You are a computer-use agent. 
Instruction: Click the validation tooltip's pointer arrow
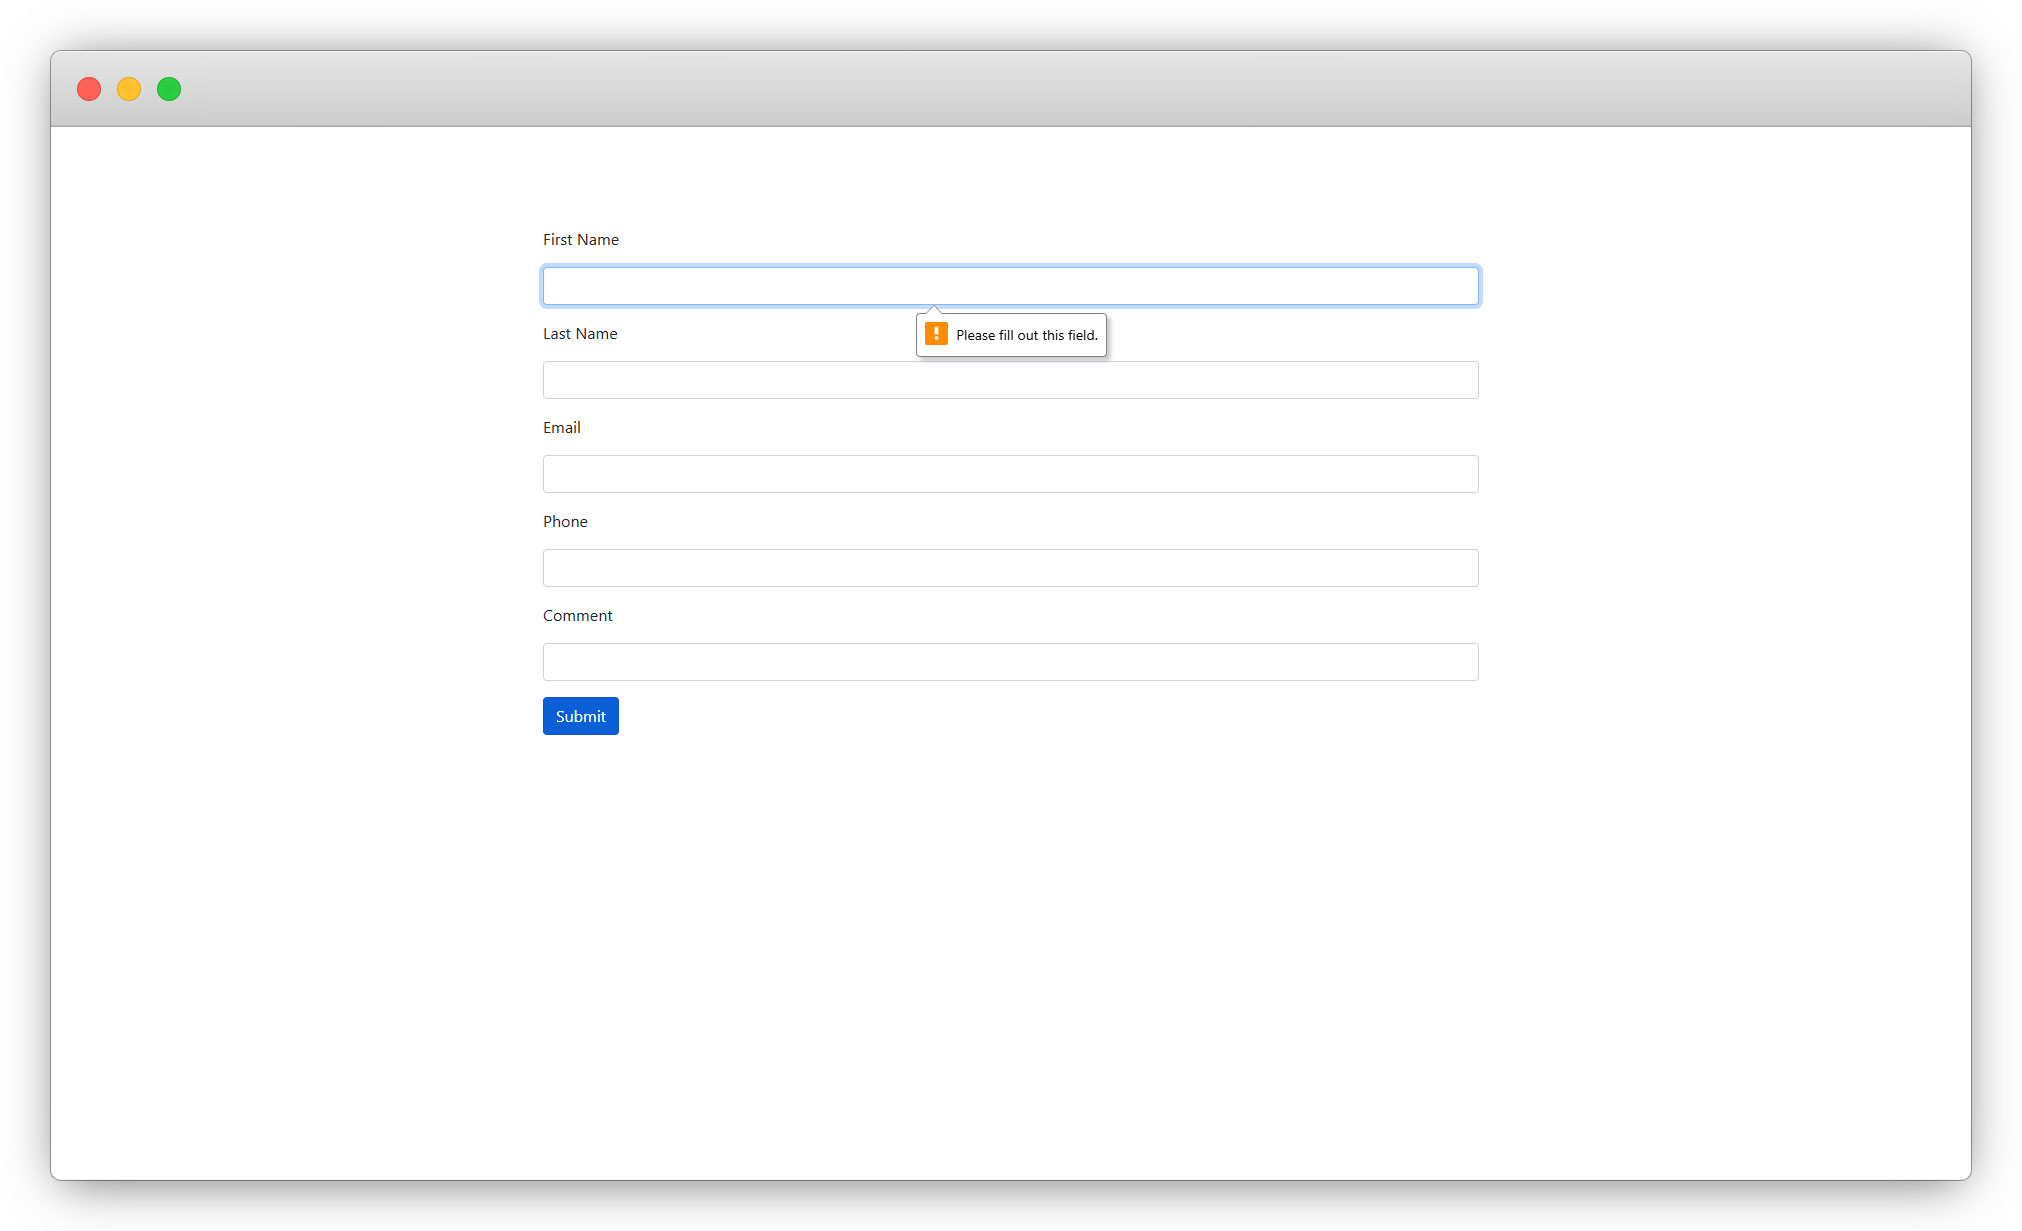(x=933, y=311)
